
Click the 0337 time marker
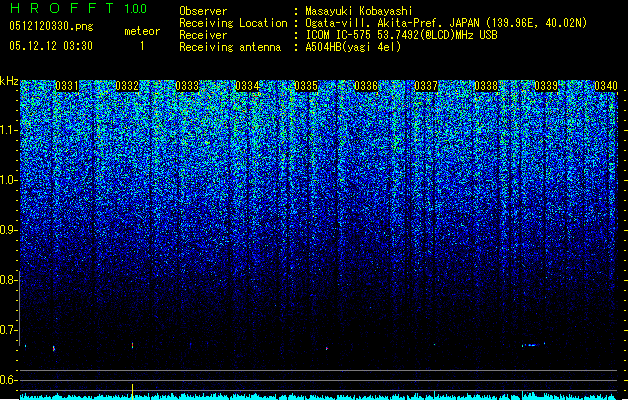point(426,86)
